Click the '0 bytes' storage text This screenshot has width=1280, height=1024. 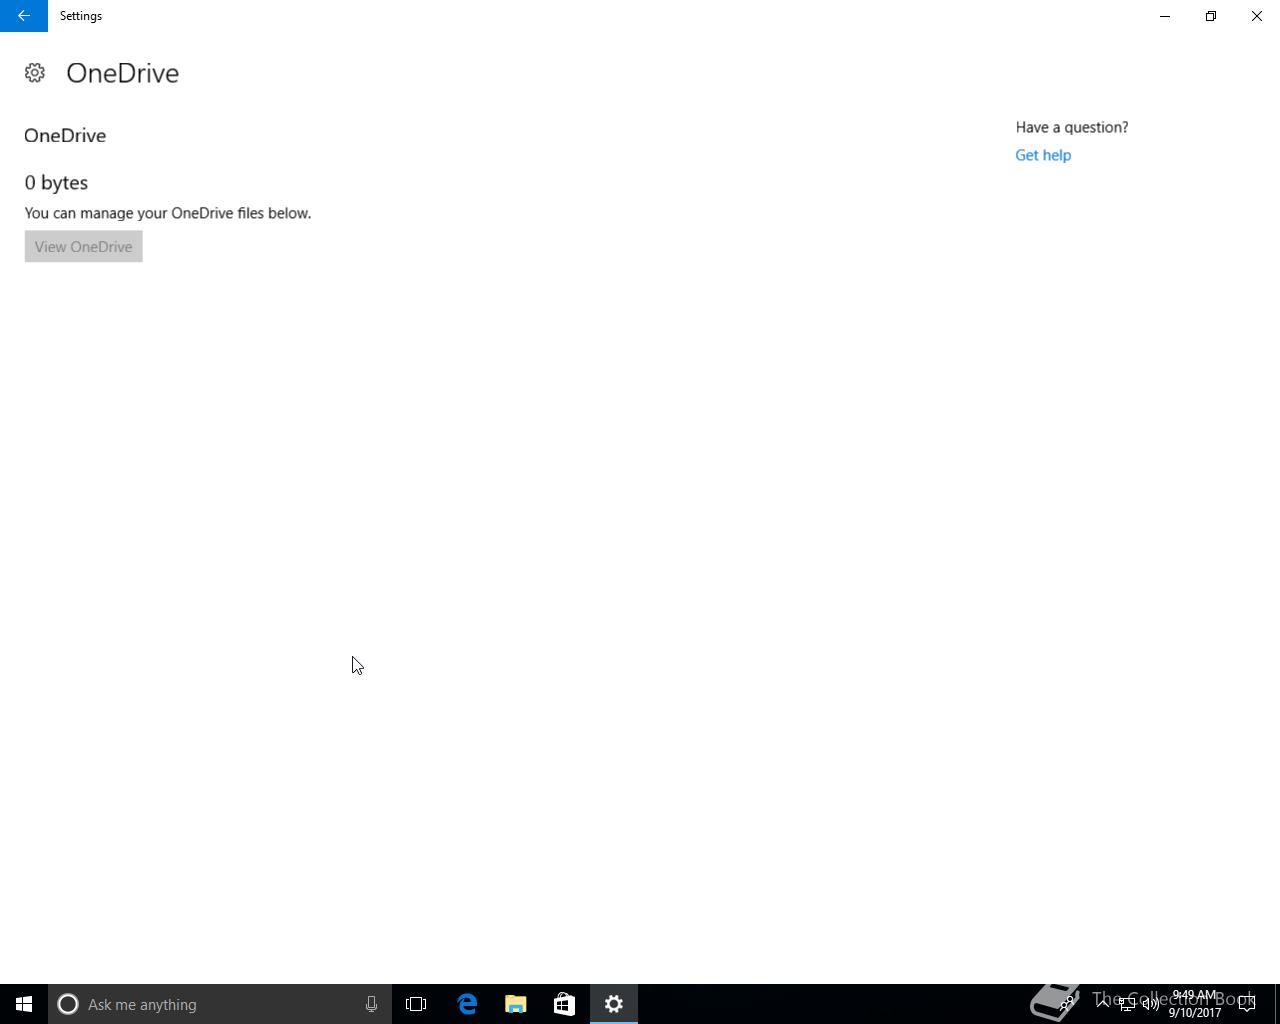click(x=56, y=183)
